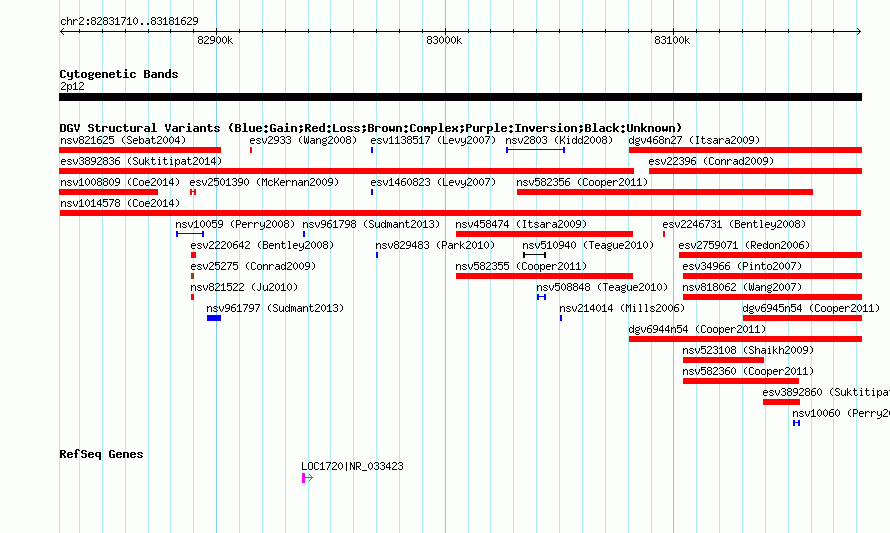This screenshot has height=533, width=890.
Task: Click nsv10059 (Perry2008) label
Action: (235, 224)
